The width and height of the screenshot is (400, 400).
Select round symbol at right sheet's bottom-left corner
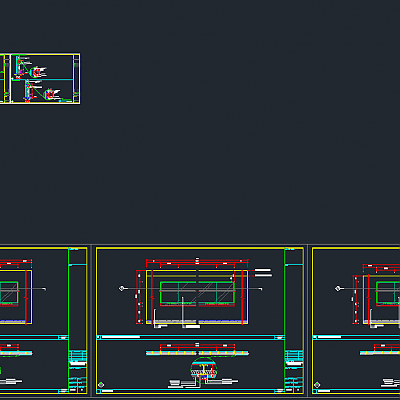click(x=317, y=385)
